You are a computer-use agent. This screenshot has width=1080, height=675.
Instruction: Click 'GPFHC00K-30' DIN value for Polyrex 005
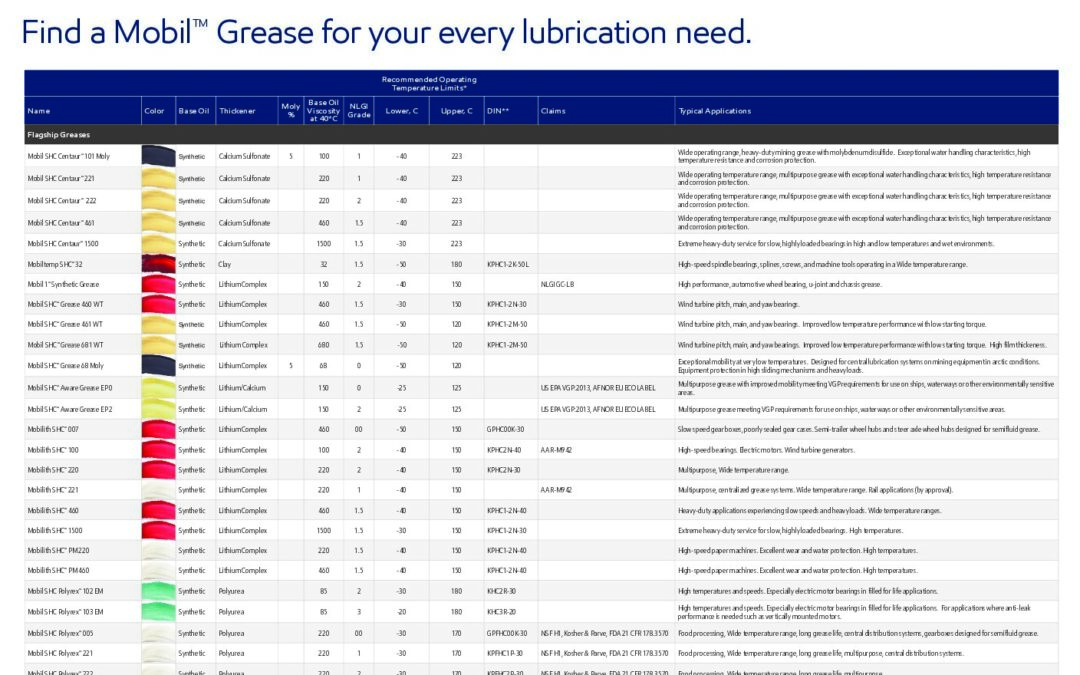point(506,633)
